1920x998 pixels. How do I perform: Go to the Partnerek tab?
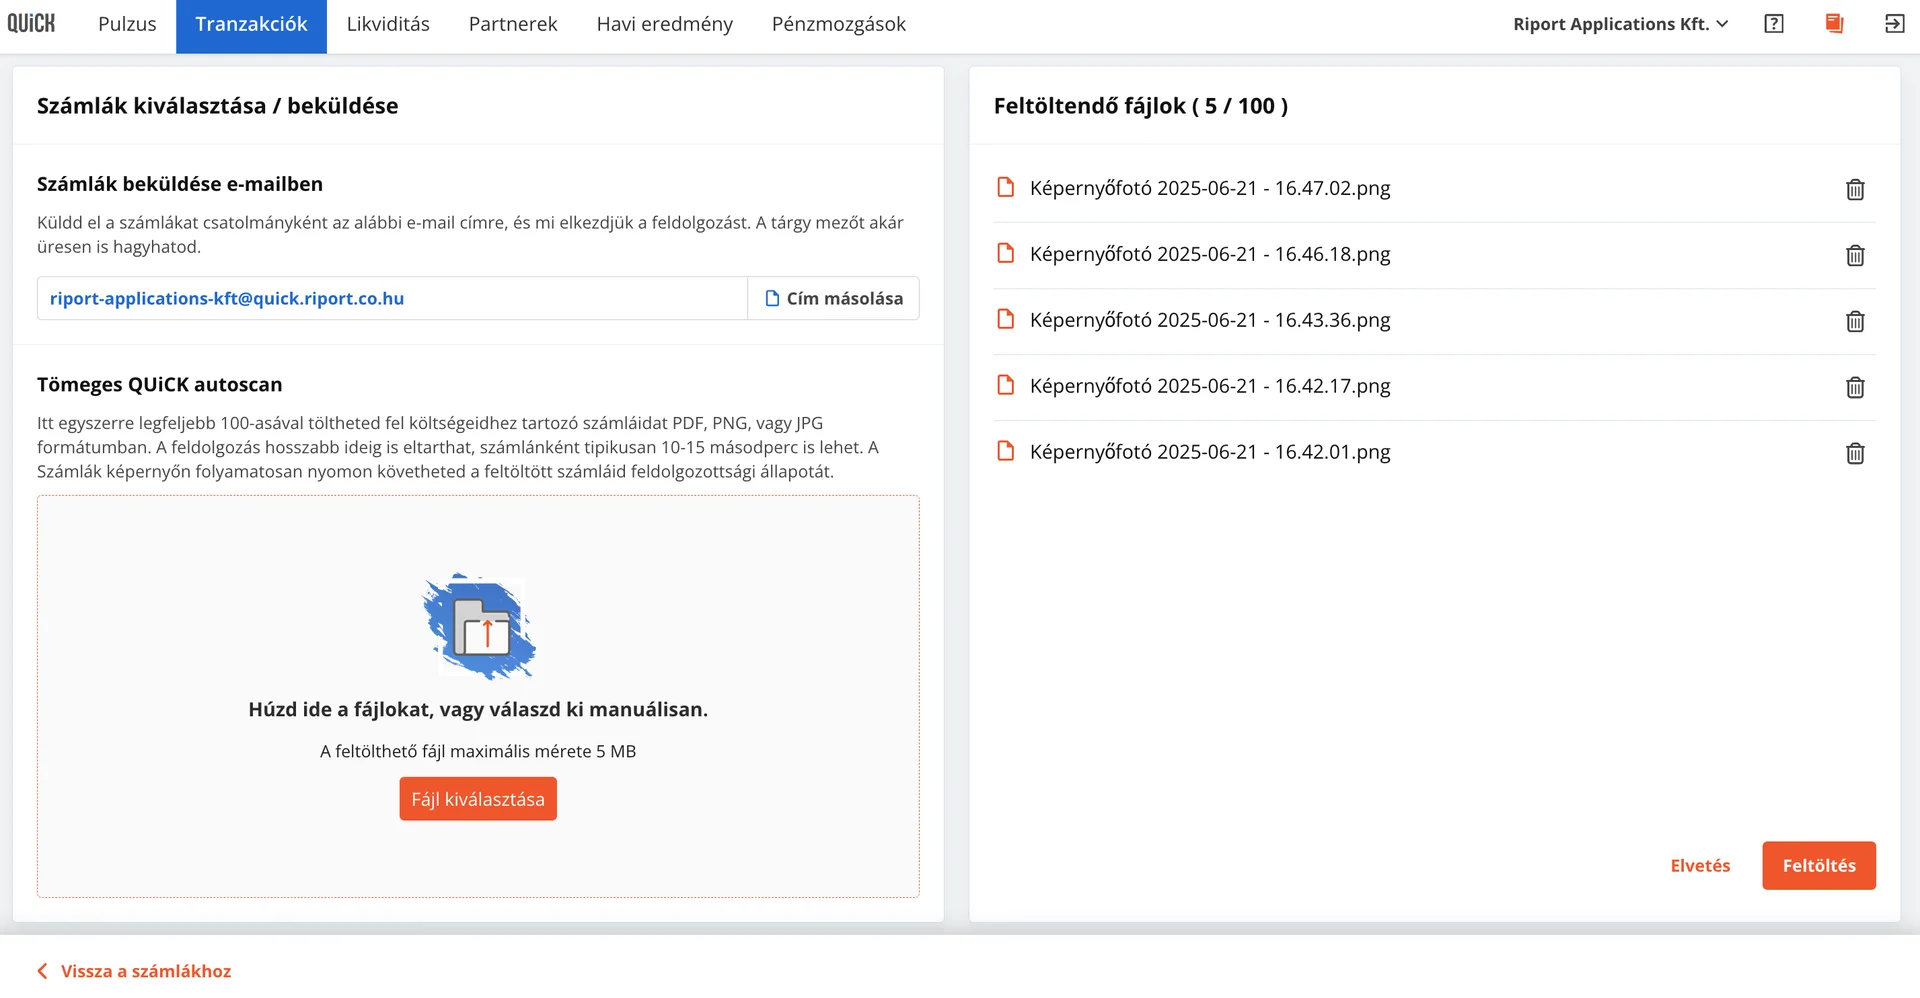click(513, 24)
